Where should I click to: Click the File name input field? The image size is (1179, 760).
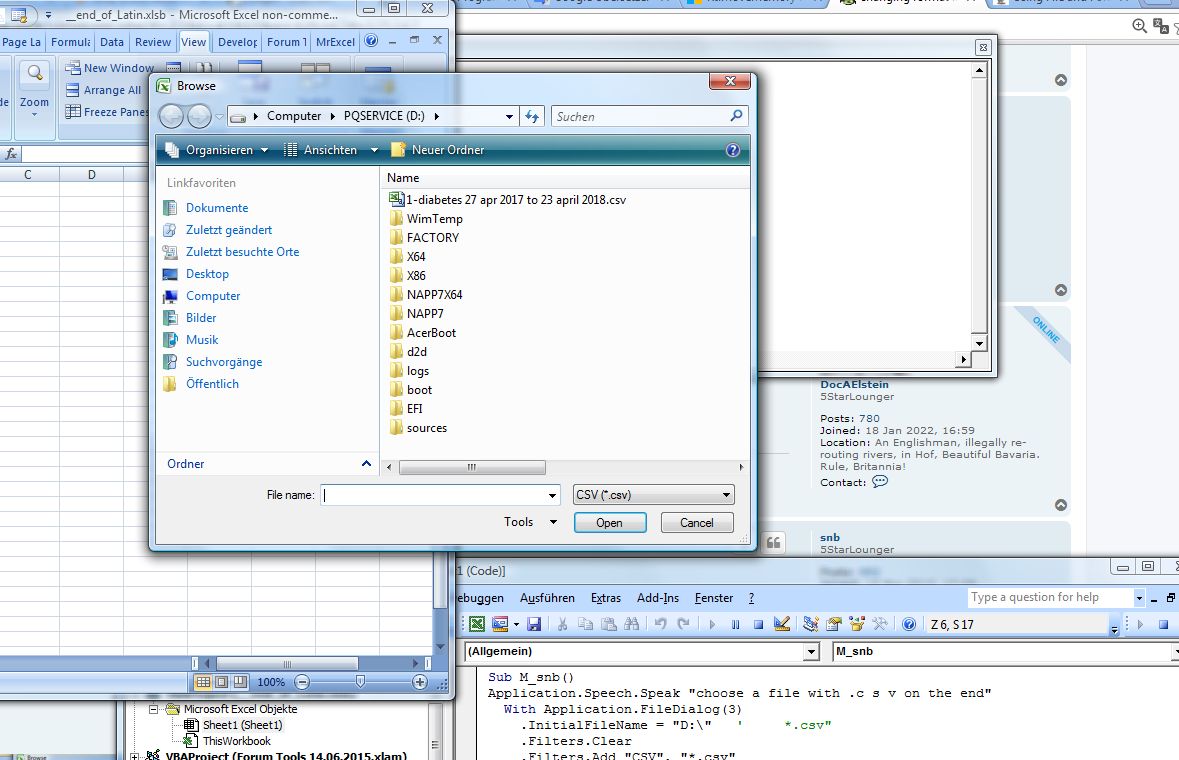pos(434,495)
